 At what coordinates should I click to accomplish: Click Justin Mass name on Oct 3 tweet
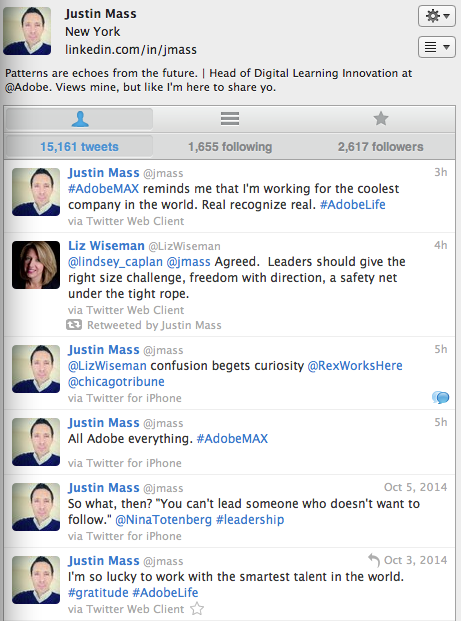pyautogui.click(x=104, y=561)
